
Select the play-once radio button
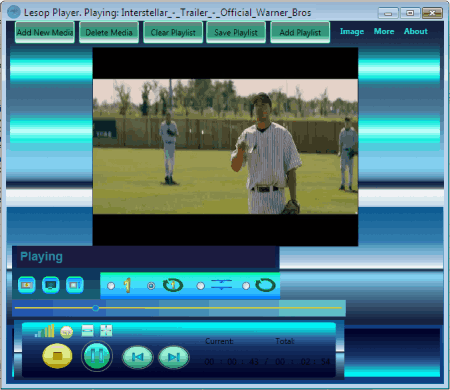tap(111, 286)
